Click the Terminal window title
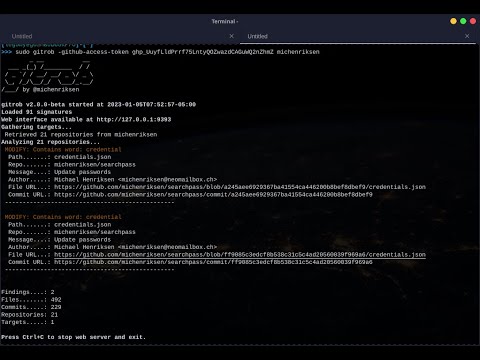This screenshot has height=360, width=480. [225, 21]
